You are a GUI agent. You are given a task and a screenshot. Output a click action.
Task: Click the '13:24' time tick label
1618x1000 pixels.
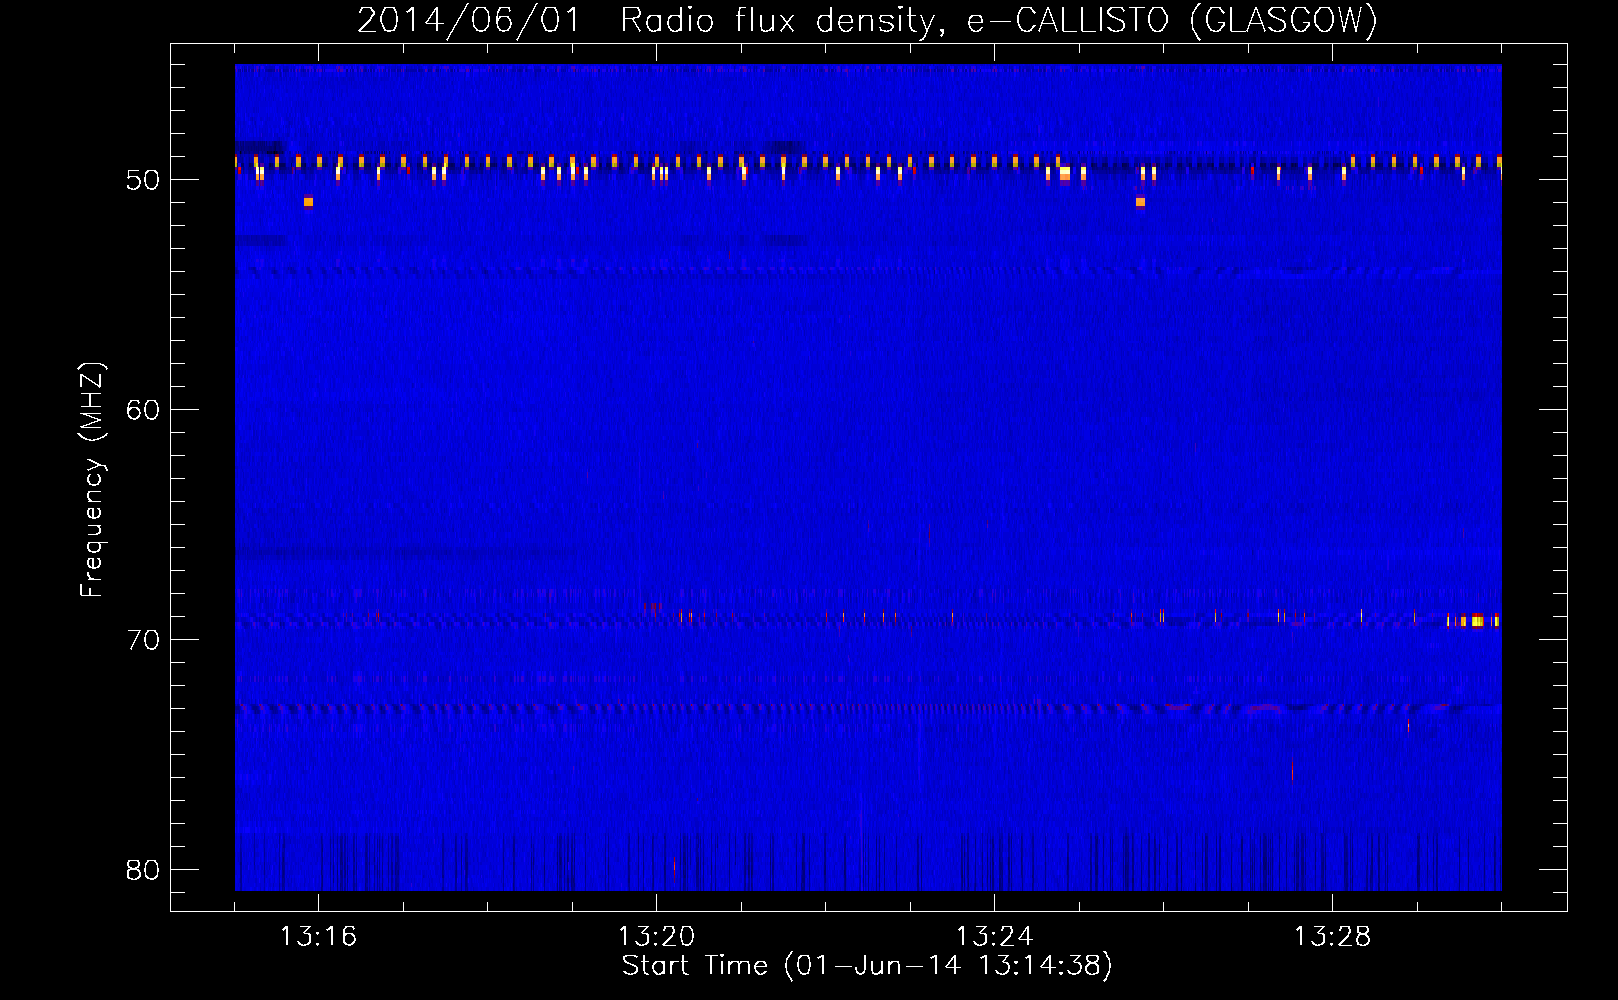(994, 937)
